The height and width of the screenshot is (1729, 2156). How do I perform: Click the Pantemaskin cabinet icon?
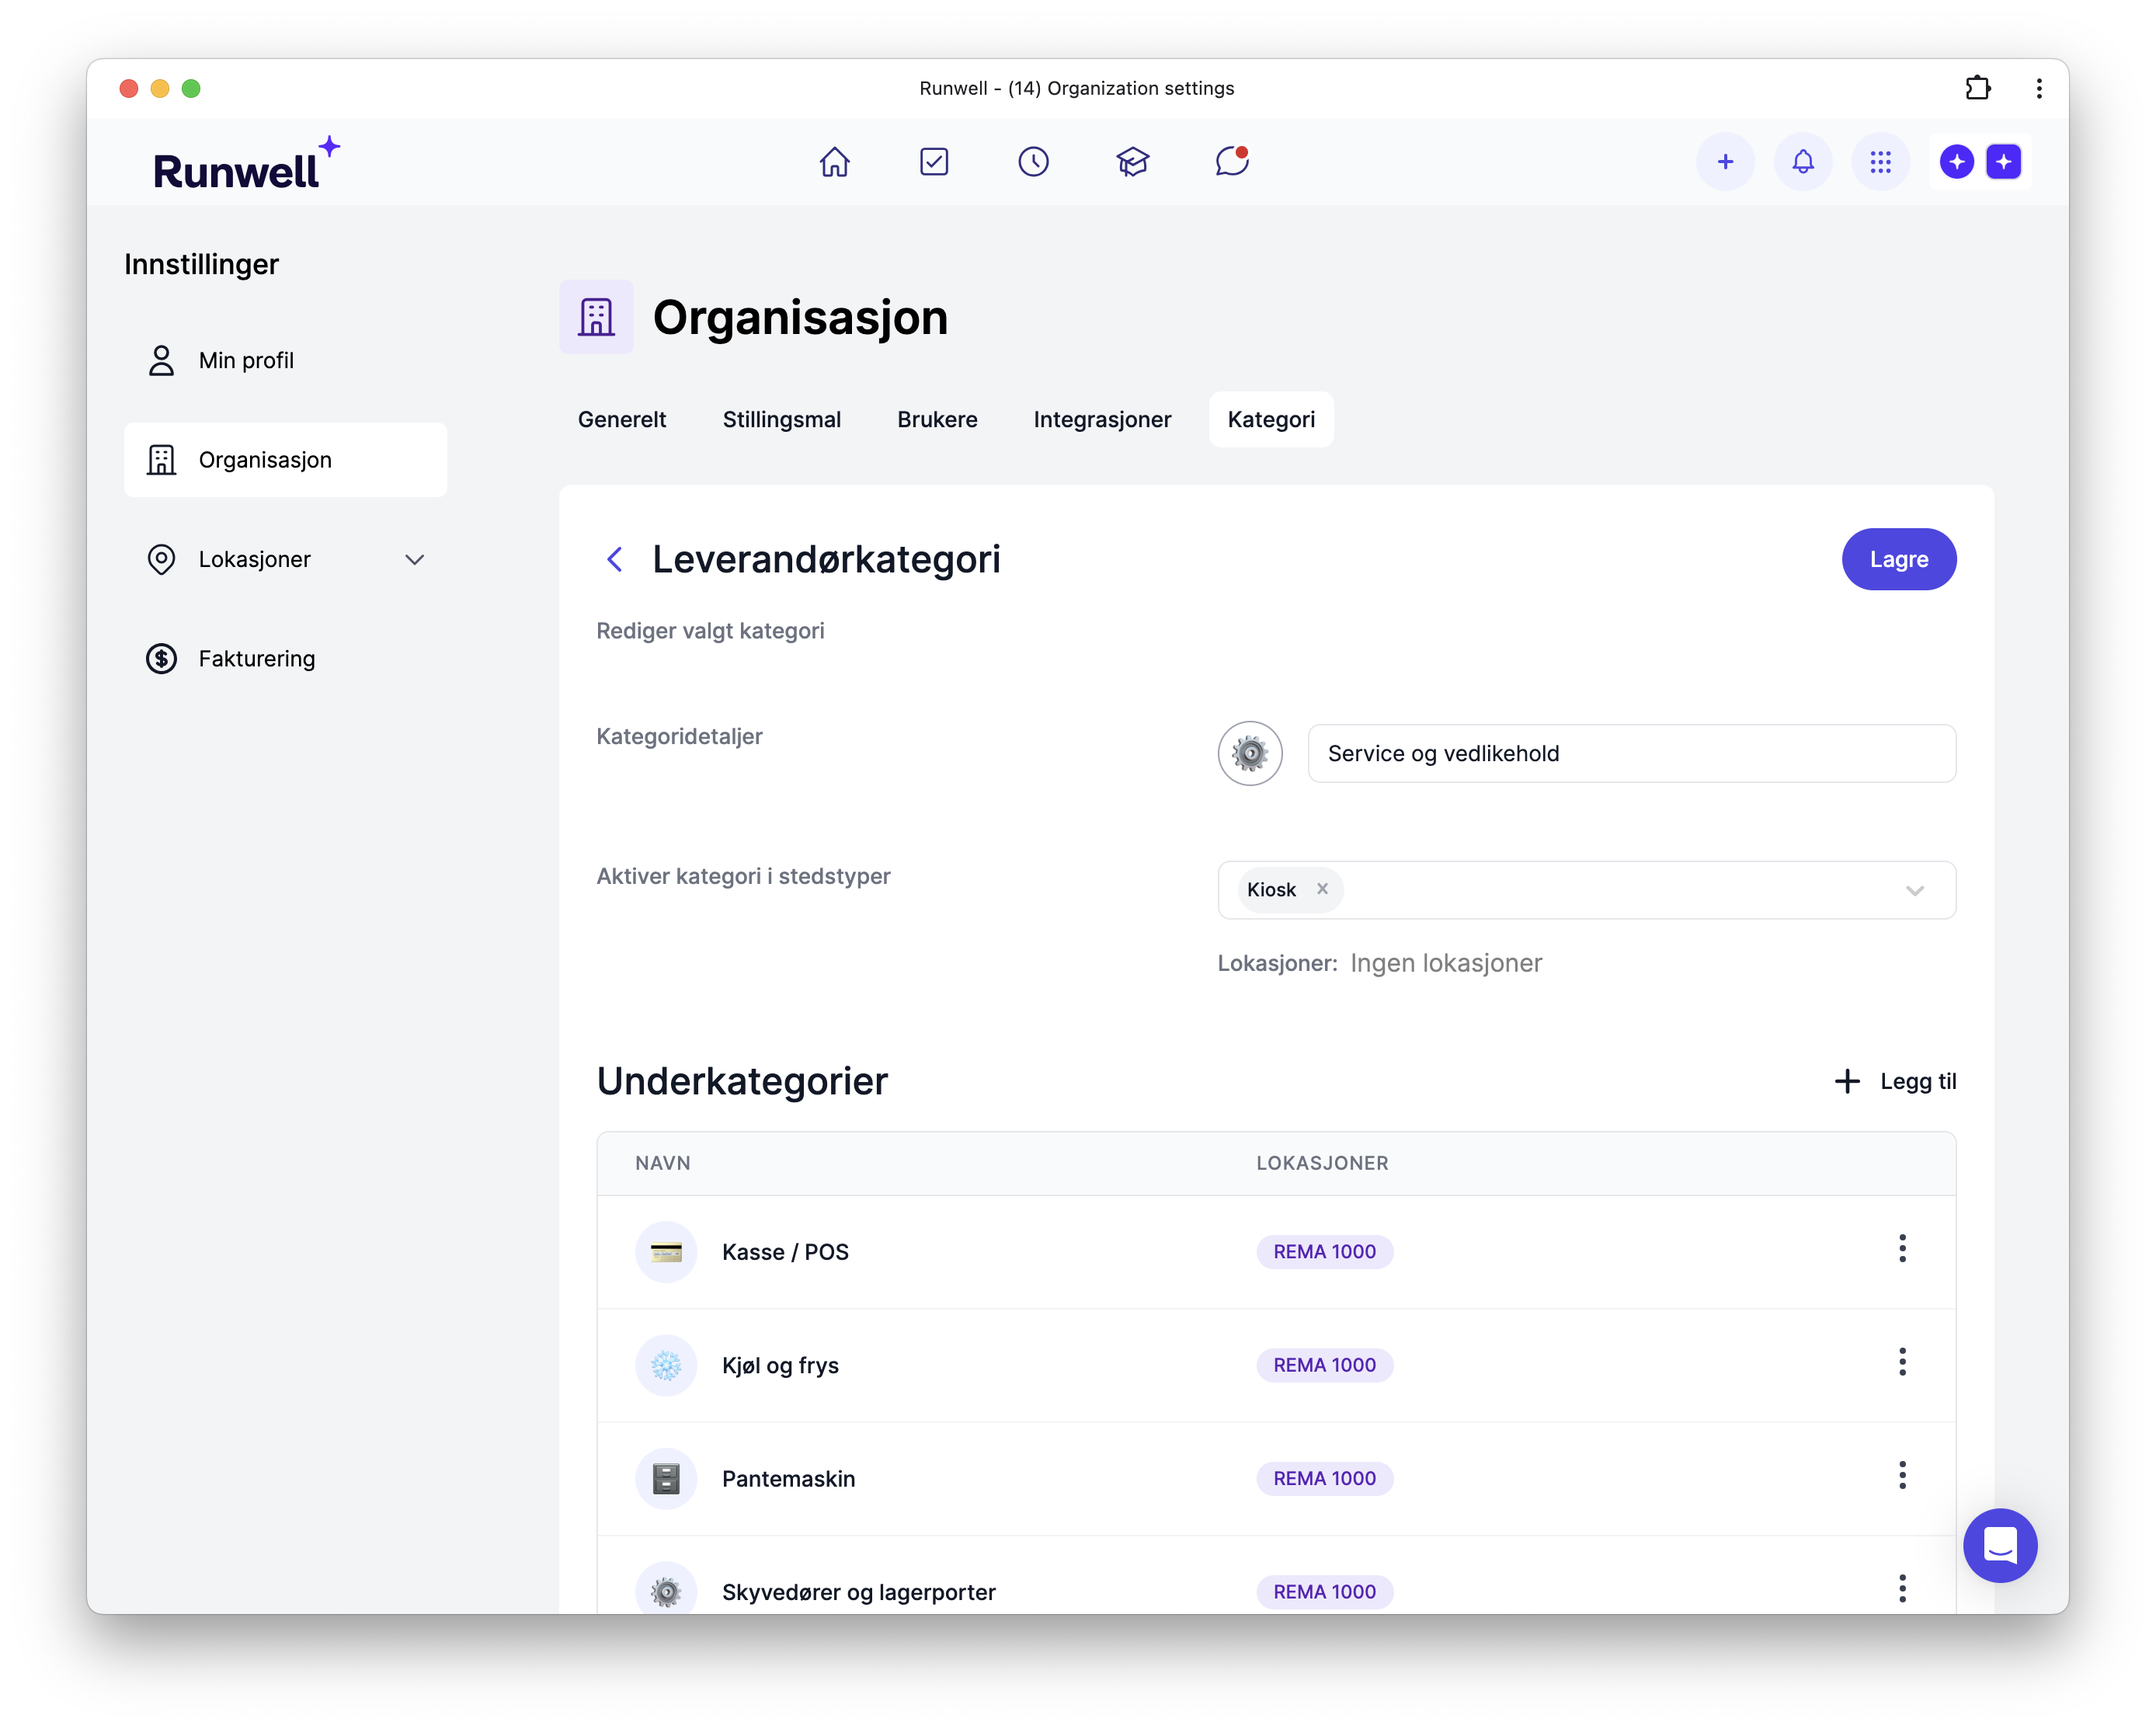[666, 1478]
